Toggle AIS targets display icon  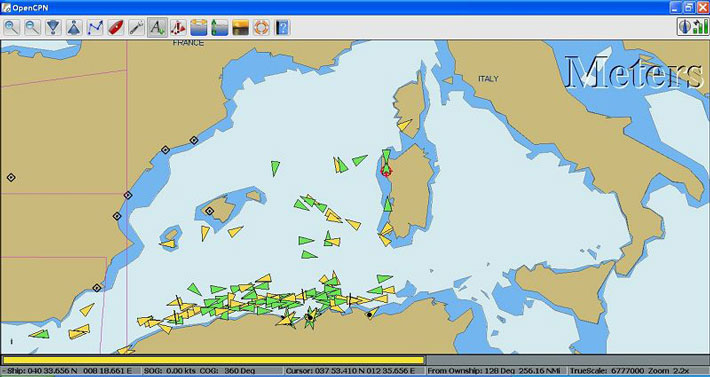[178, 28]
